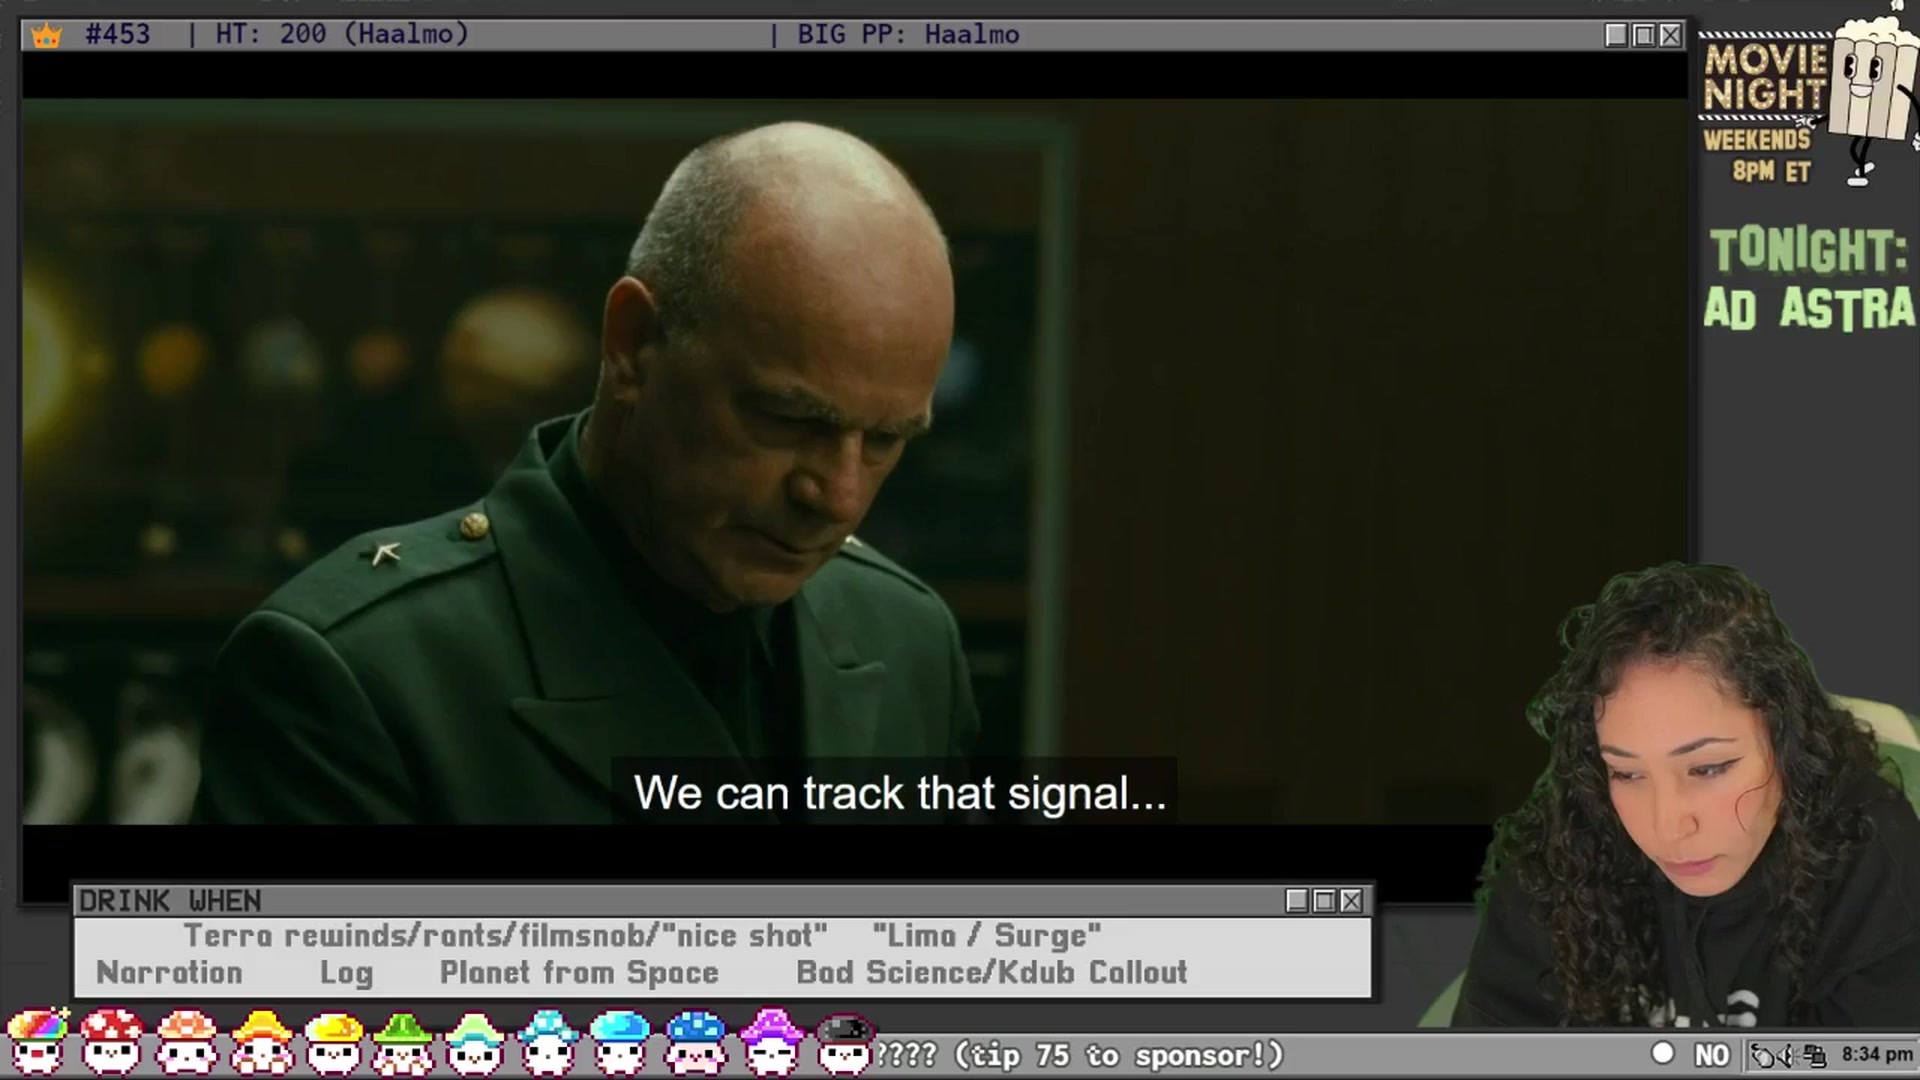Click the red white-spotted mushroom icon
Viewport: 1920px width, 1080px height.
pyautogui.click(x=111, y=1043)
